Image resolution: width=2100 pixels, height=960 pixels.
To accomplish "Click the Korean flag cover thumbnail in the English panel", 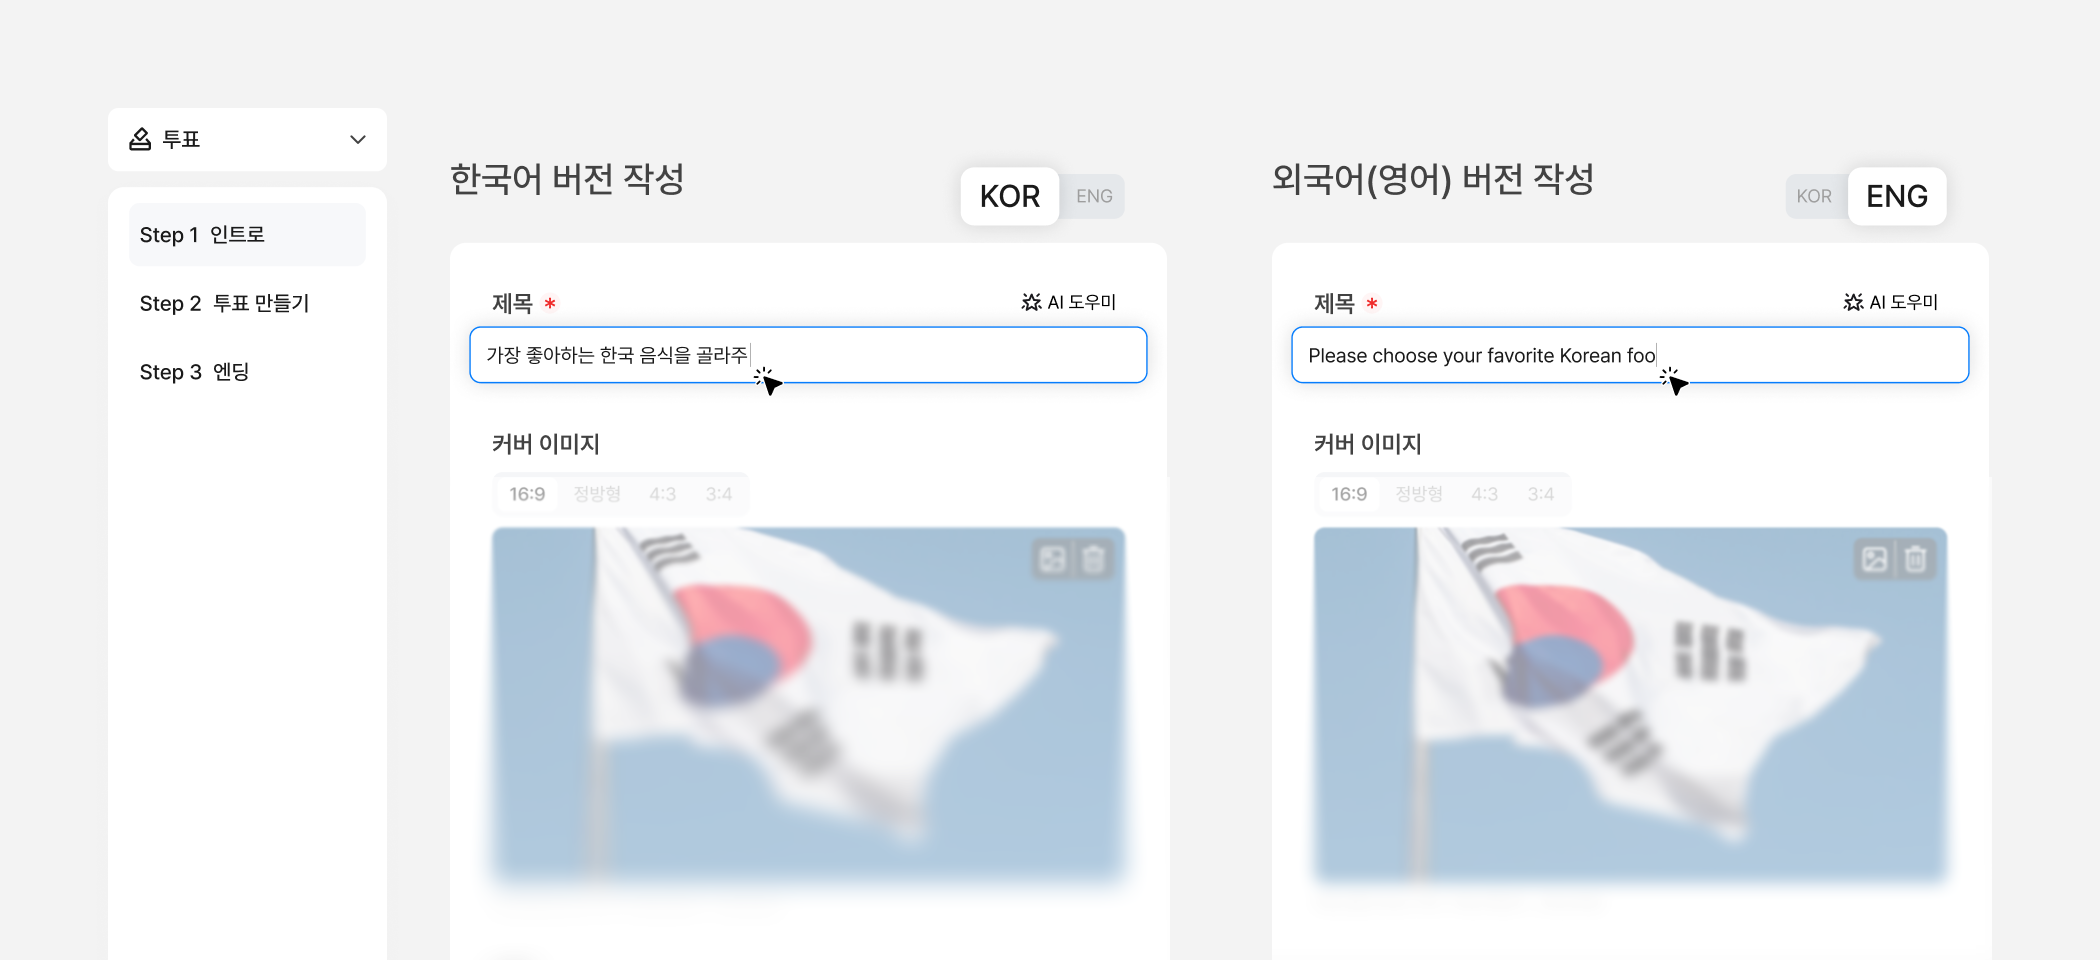I will pyautogui.click(x=1630, y=705).
